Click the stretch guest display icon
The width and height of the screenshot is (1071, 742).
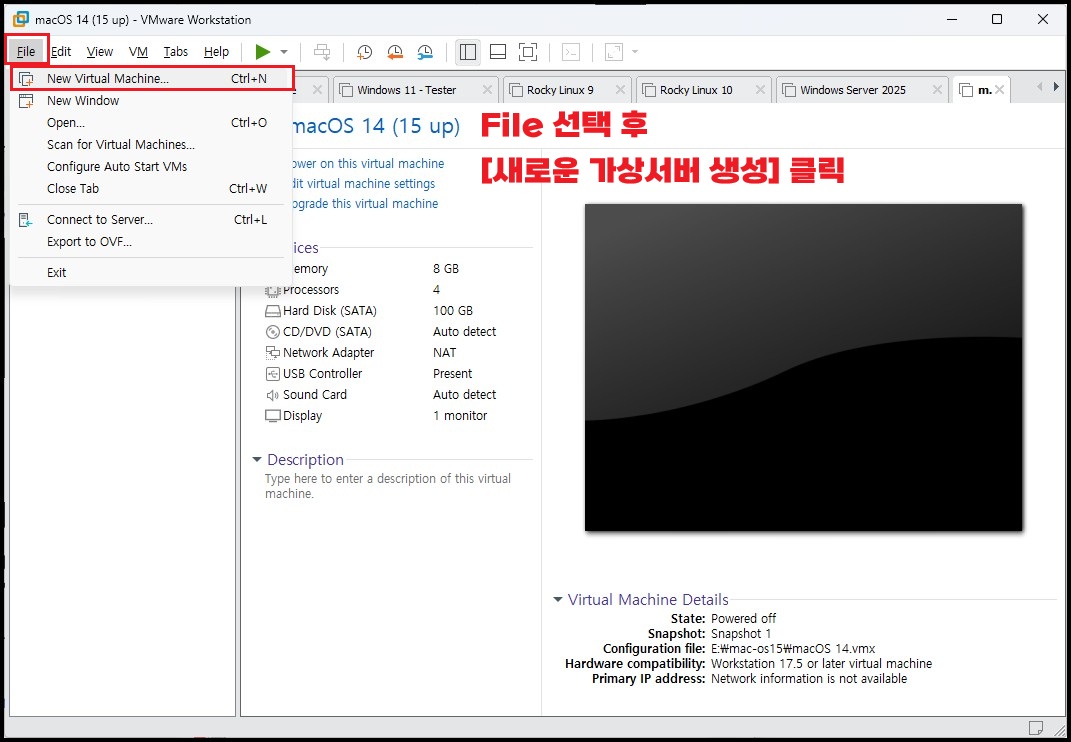614,52
